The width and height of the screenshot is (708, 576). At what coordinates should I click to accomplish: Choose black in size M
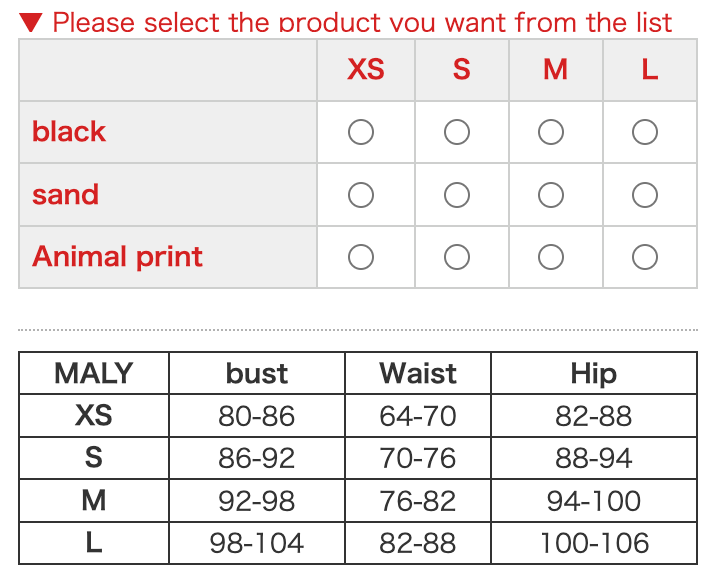551,132
